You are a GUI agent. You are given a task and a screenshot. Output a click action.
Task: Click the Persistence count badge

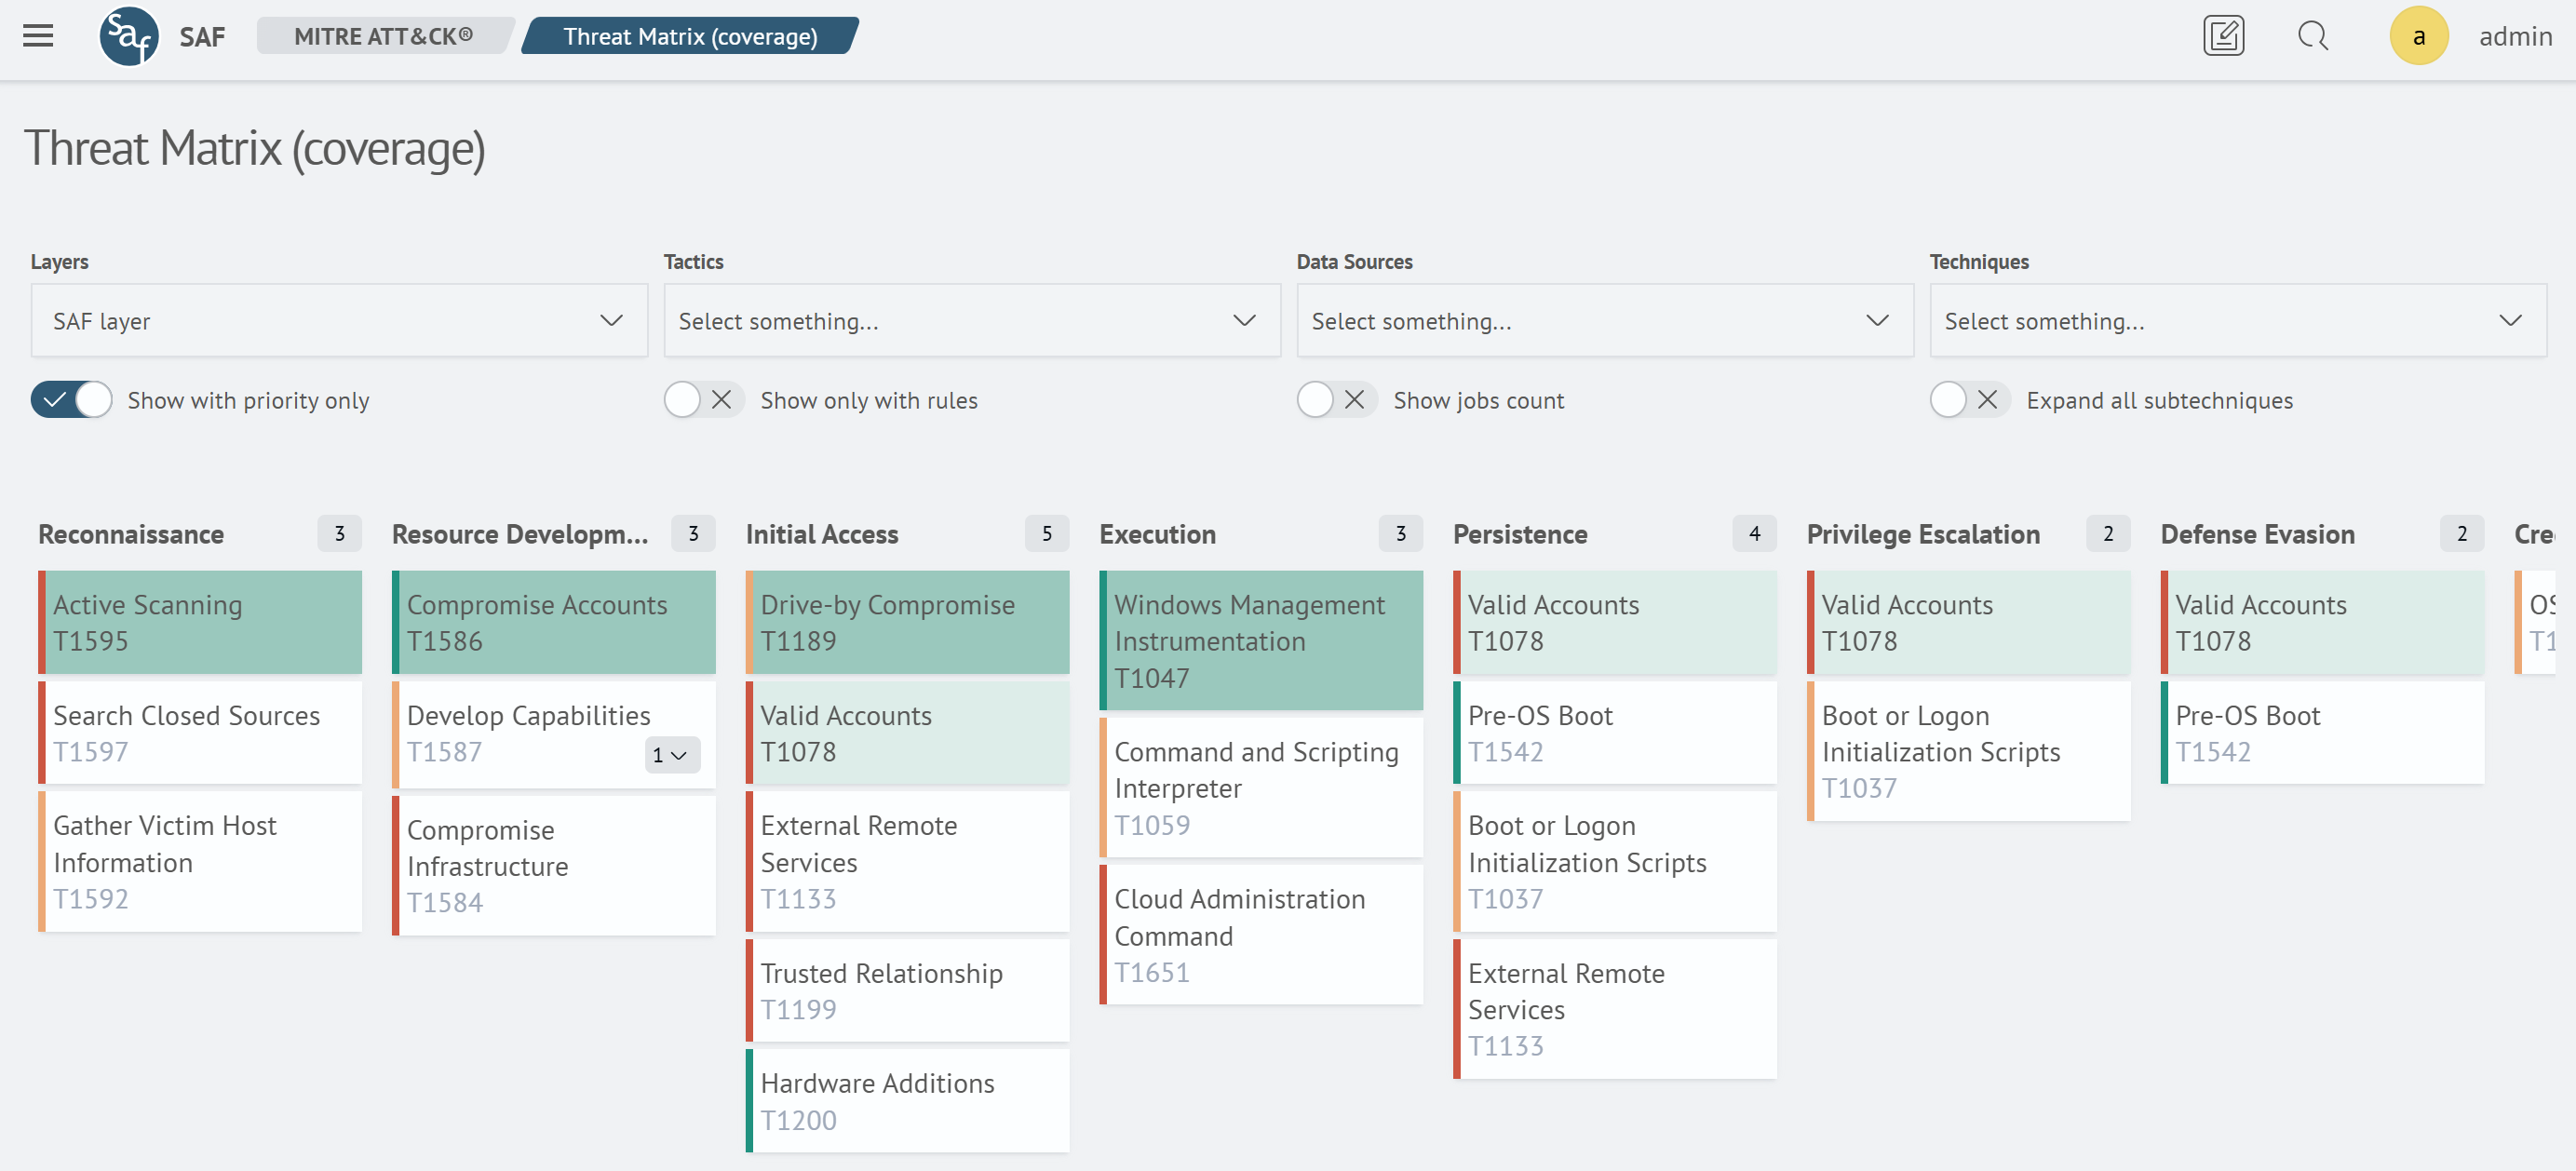click(x=1754, y=534)
